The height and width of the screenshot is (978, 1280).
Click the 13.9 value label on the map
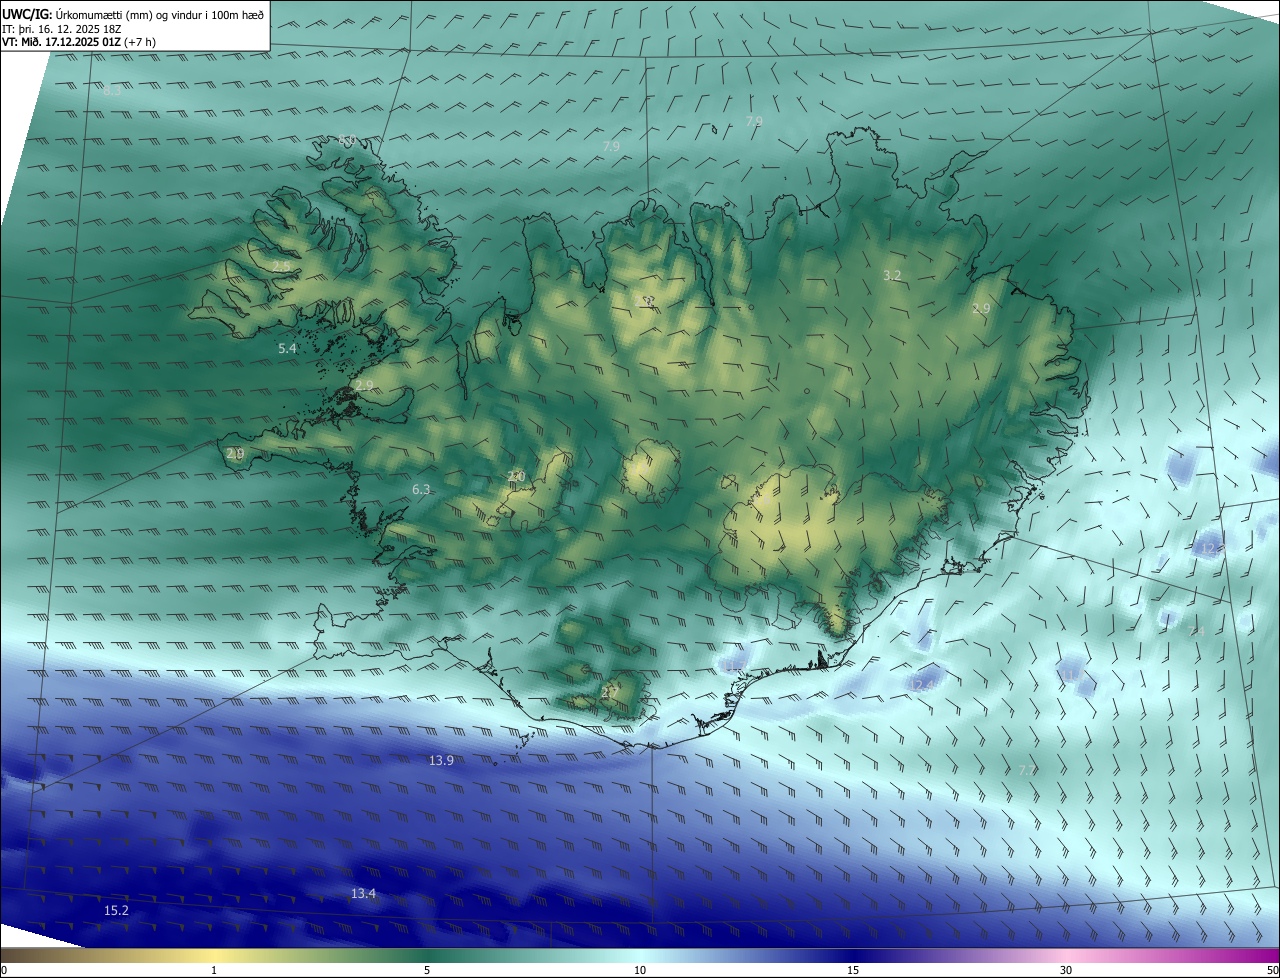click(x=441, y=760)
